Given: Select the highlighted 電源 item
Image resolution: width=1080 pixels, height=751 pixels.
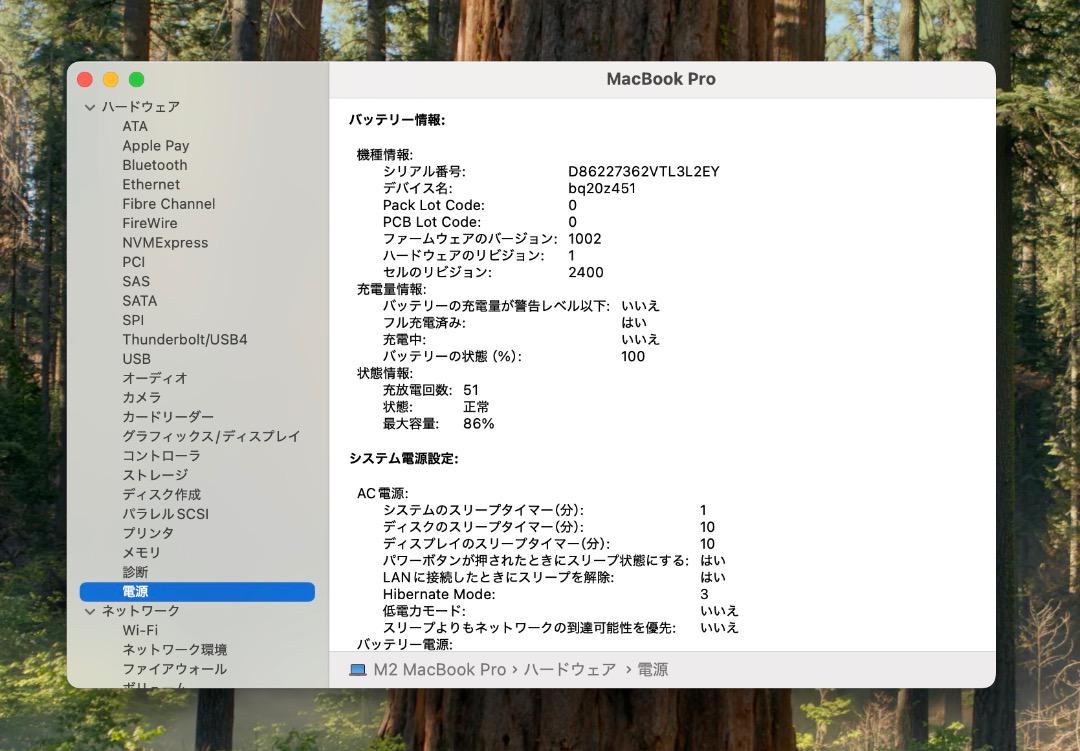Looking at the screenshot, I should point(197,591).
